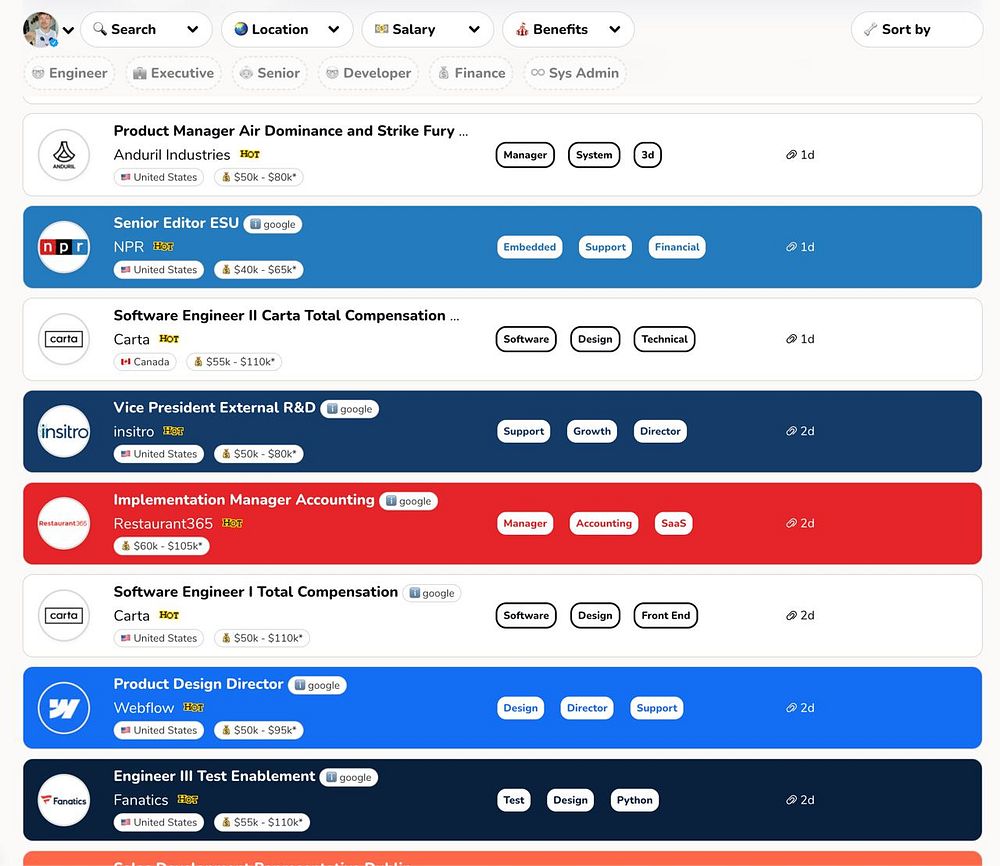Open Senior Editor ESU job posting
This screenshot has width=1000, height=866.
pos(176,223)
